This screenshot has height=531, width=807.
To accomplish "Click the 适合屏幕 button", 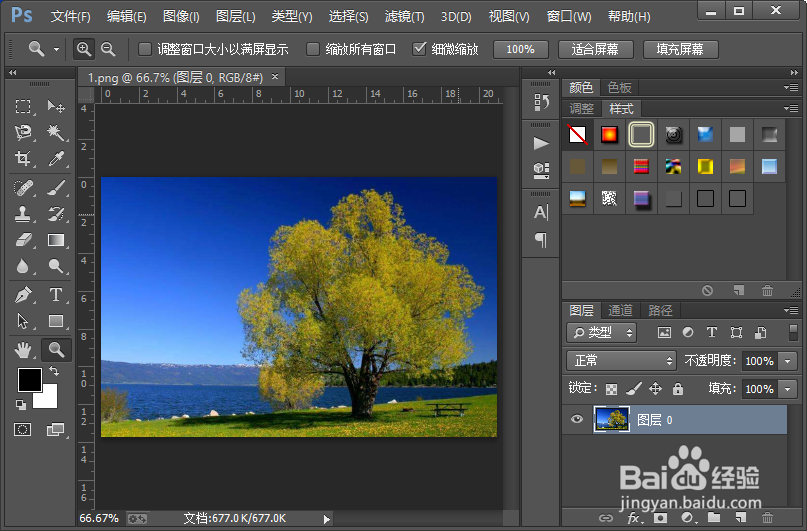I will [x=595, y=49].
